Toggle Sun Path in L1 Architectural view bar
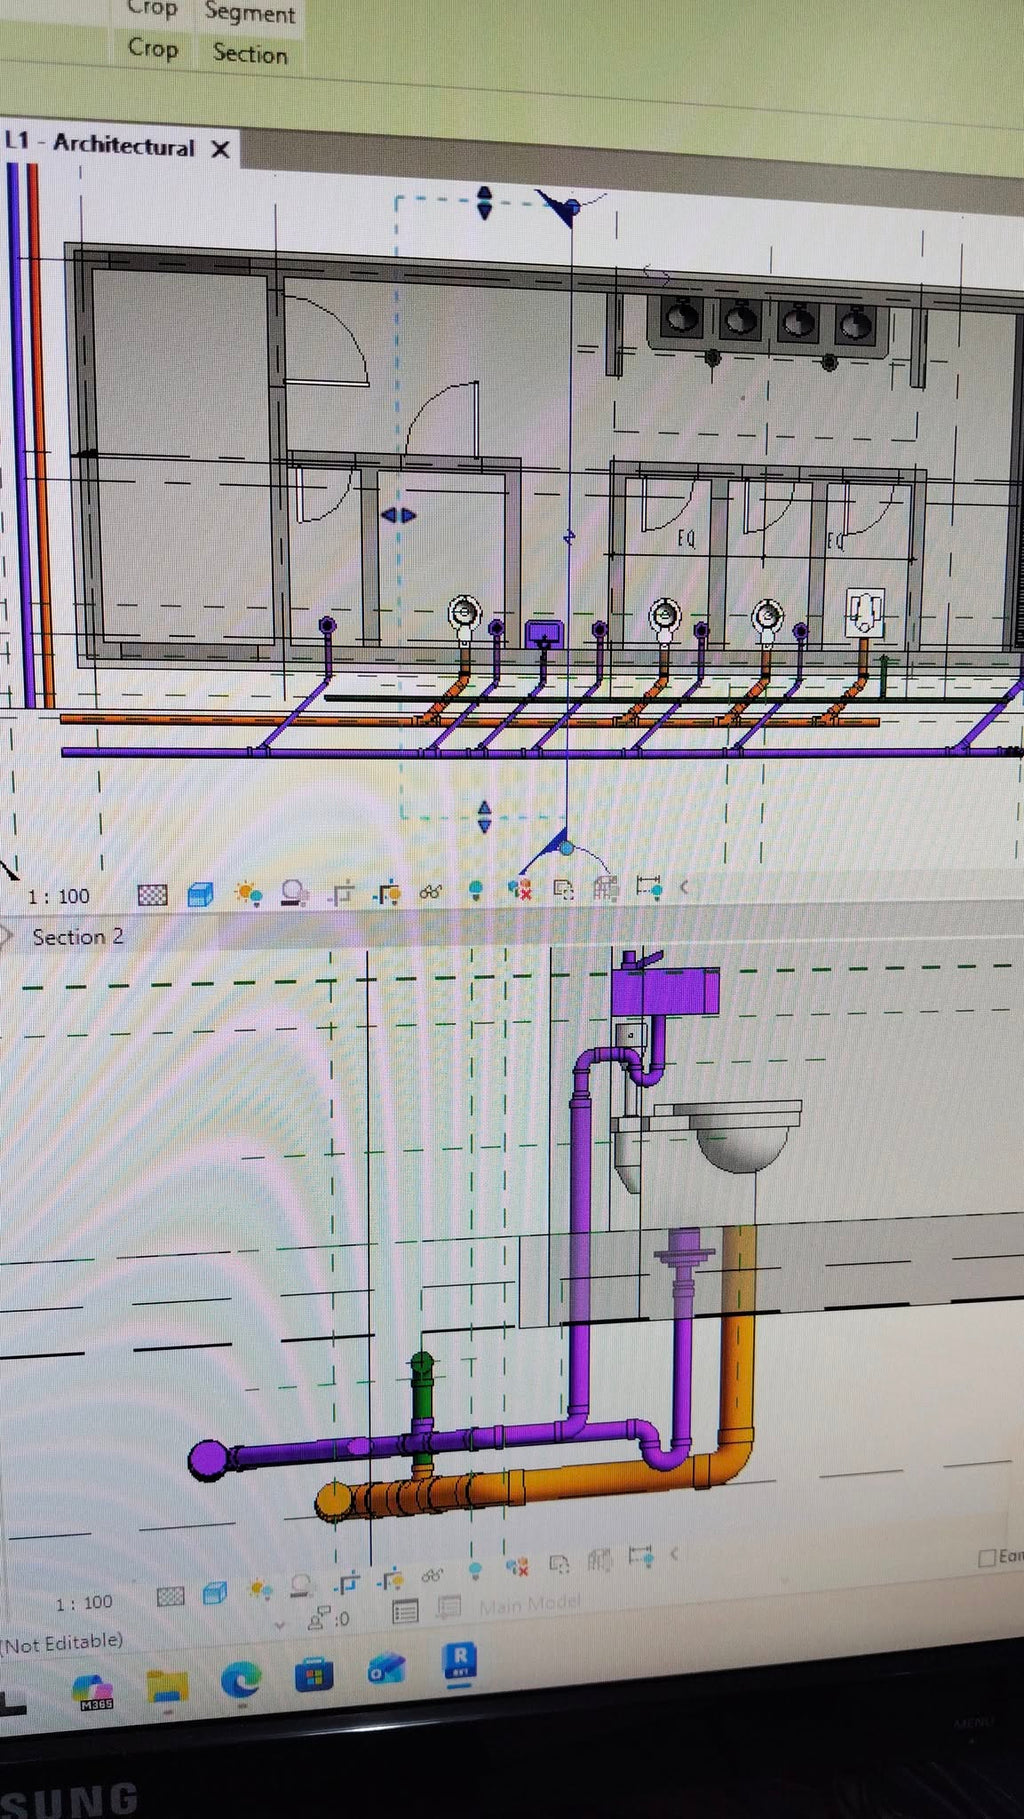The width and height of the screenshot is (1024, 1819). tap(248, 893)
